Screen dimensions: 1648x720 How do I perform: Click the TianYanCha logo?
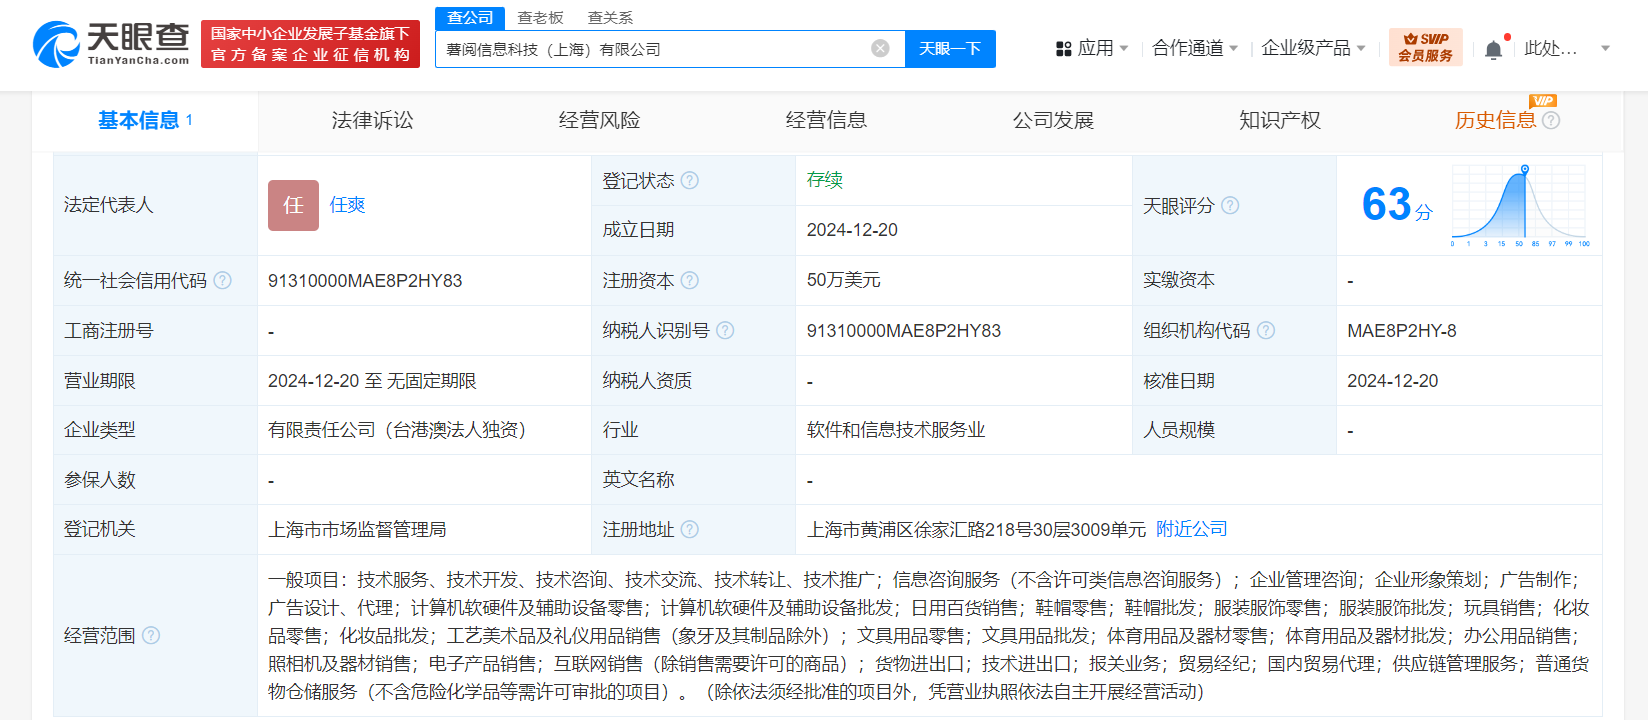tap(111, 45)
